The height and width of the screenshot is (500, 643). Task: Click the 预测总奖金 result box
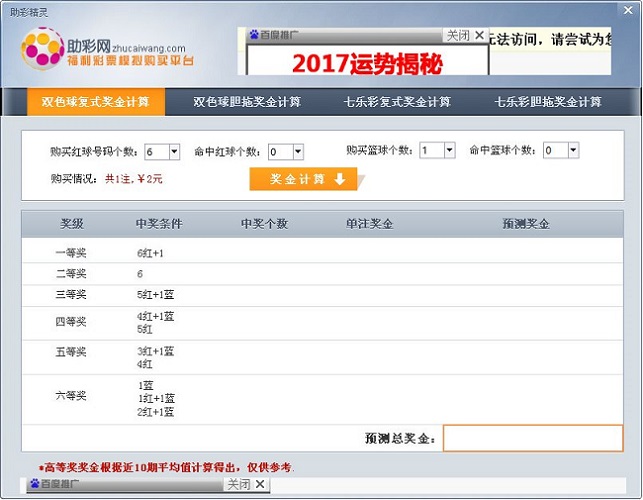533,438
